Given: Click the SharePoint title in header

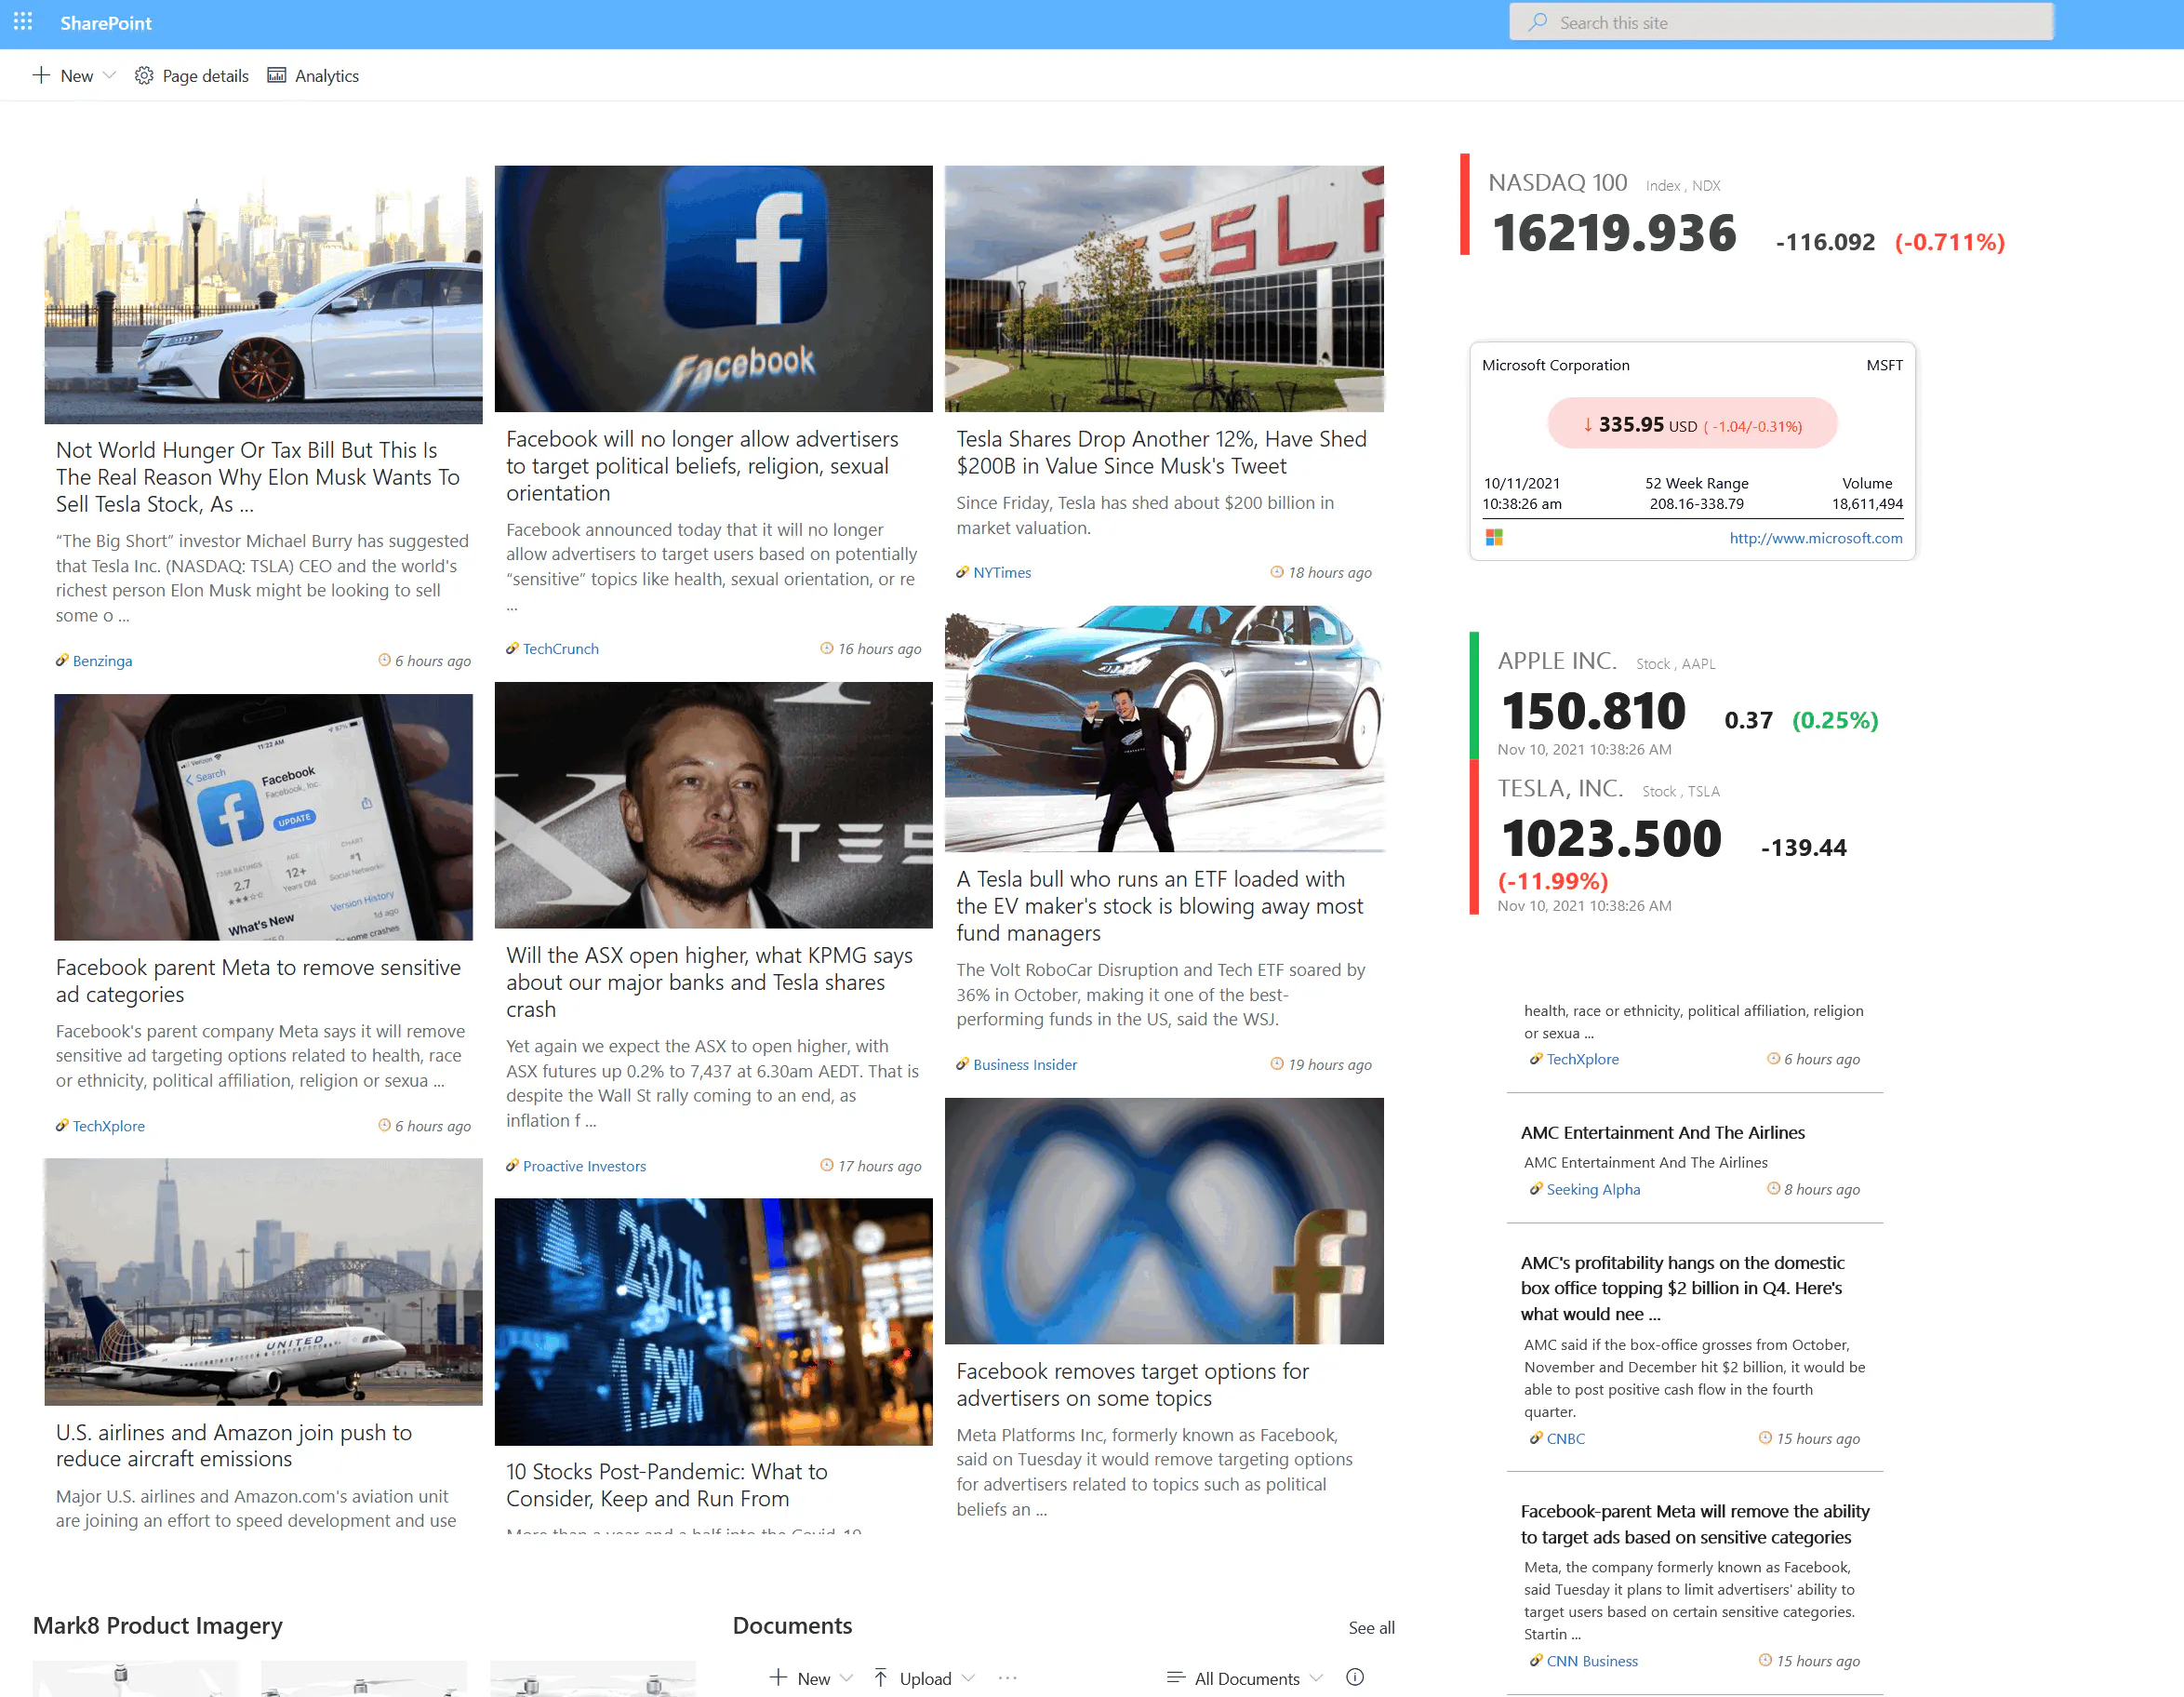Looking at the screenshot, I should [106, 22].
